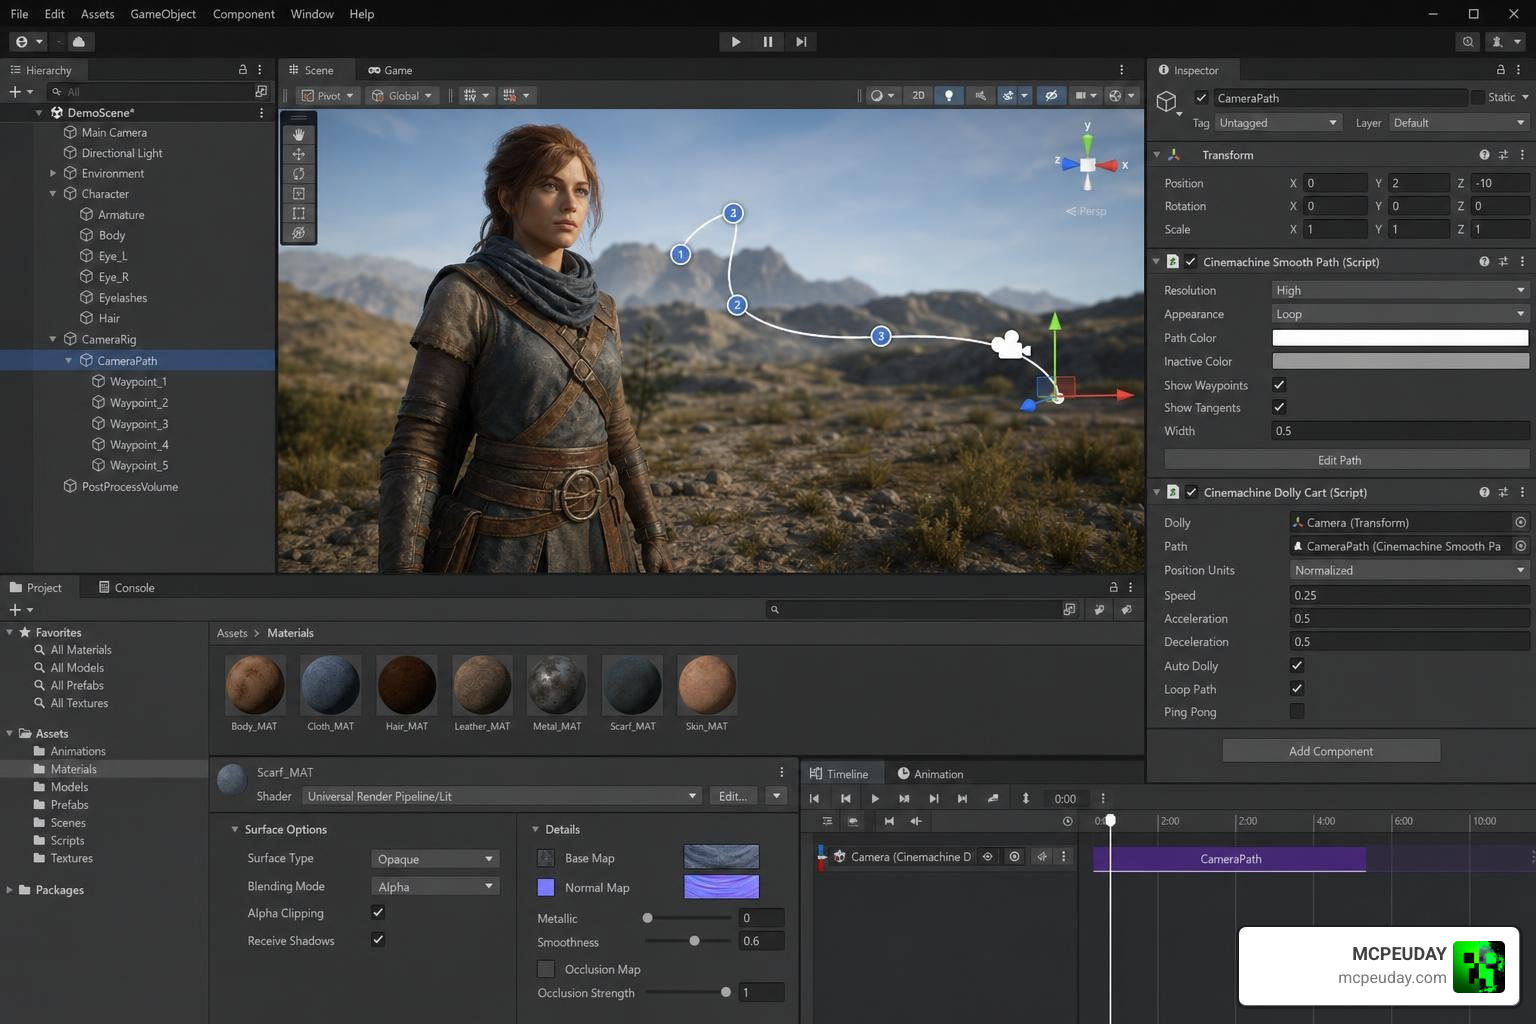Image resolution: width=1536 pixels, height=1024 pixels.
Task: Click the add plus icon in Hierarchy
Action: [15, 92]
